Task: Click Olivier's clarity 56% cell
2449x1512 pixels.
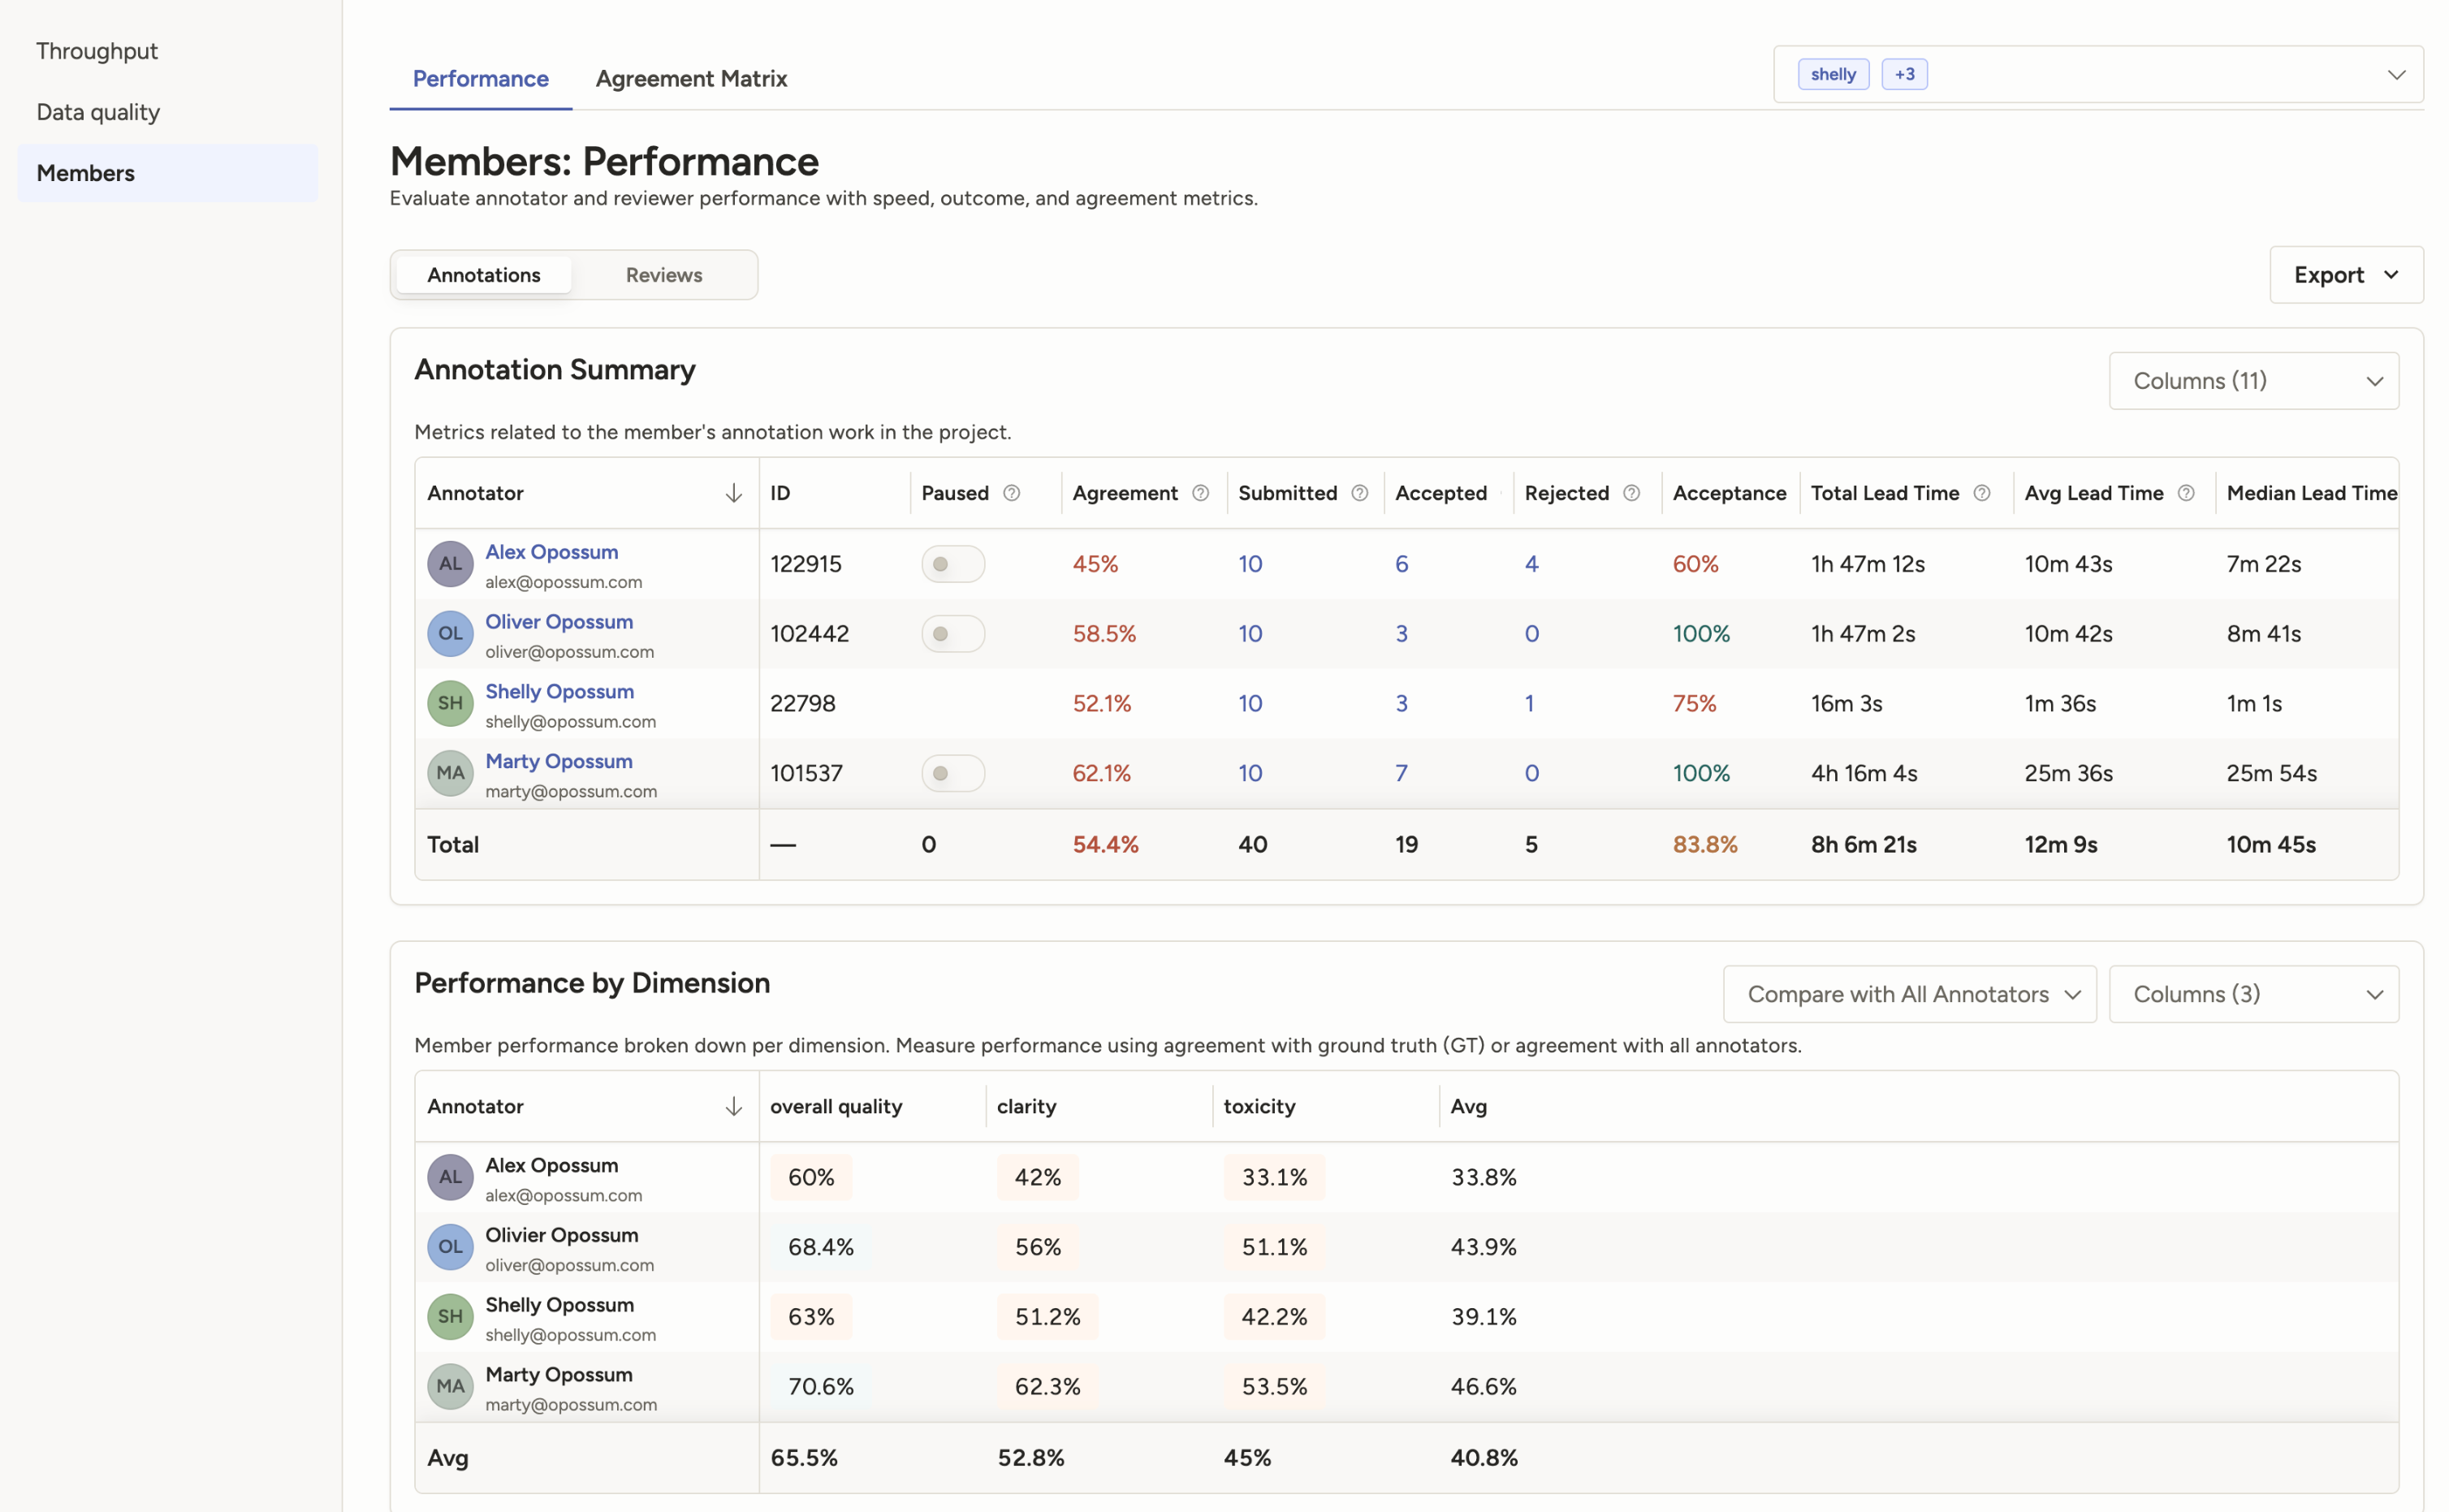Action: (1038, 1247)
